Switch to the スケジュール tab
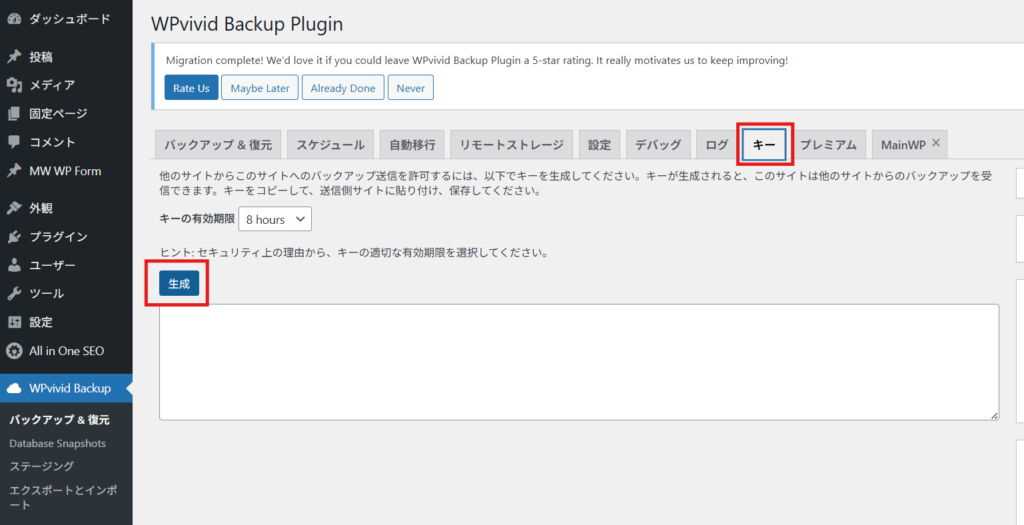Screen dimensions: 1024x525 click(x=332, y=145)
